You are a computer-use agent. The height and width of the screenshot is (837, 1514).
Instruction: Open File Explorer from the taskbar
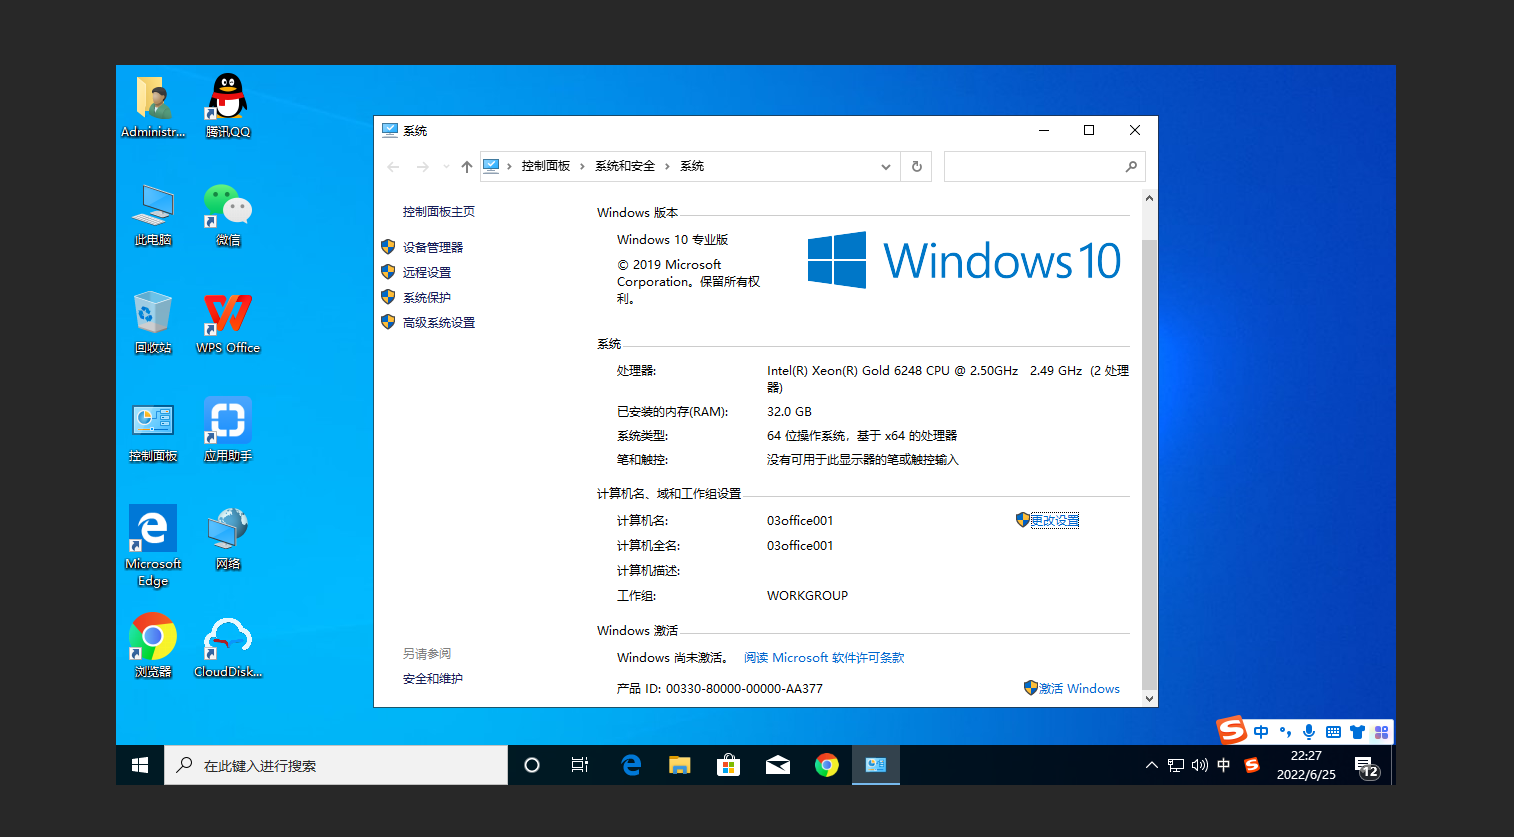tap(680, 765)
